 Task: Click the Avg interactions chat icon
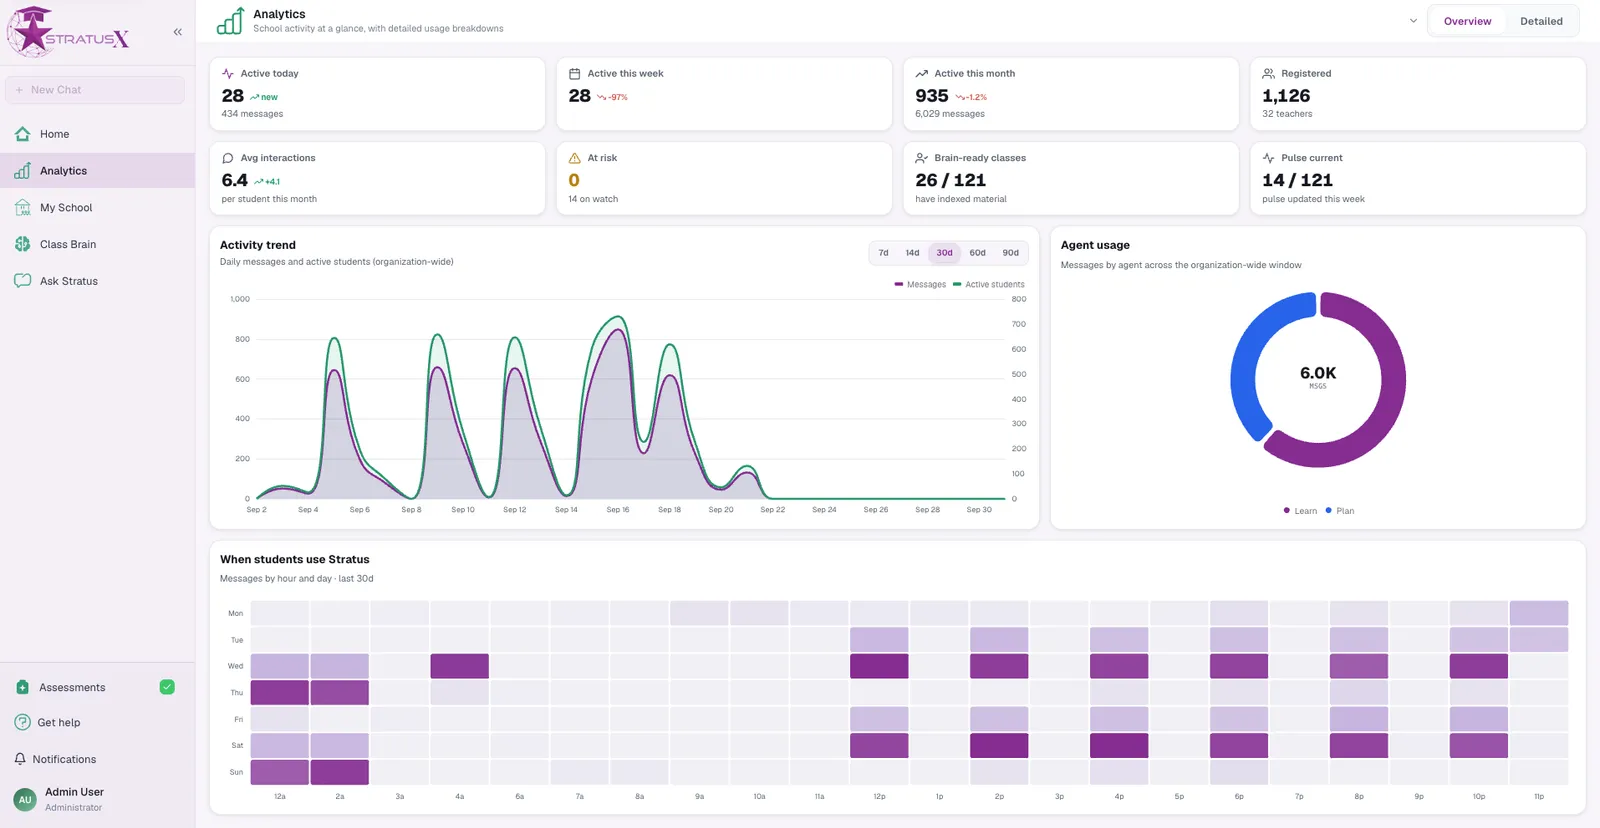[x=228, y=158]
